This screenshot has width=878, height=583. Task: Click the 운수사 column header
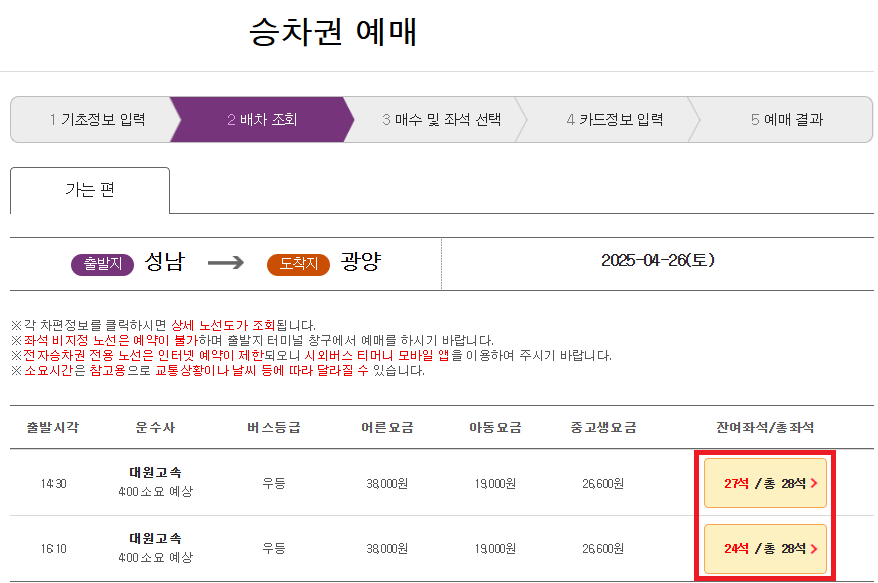click(155, 428)
